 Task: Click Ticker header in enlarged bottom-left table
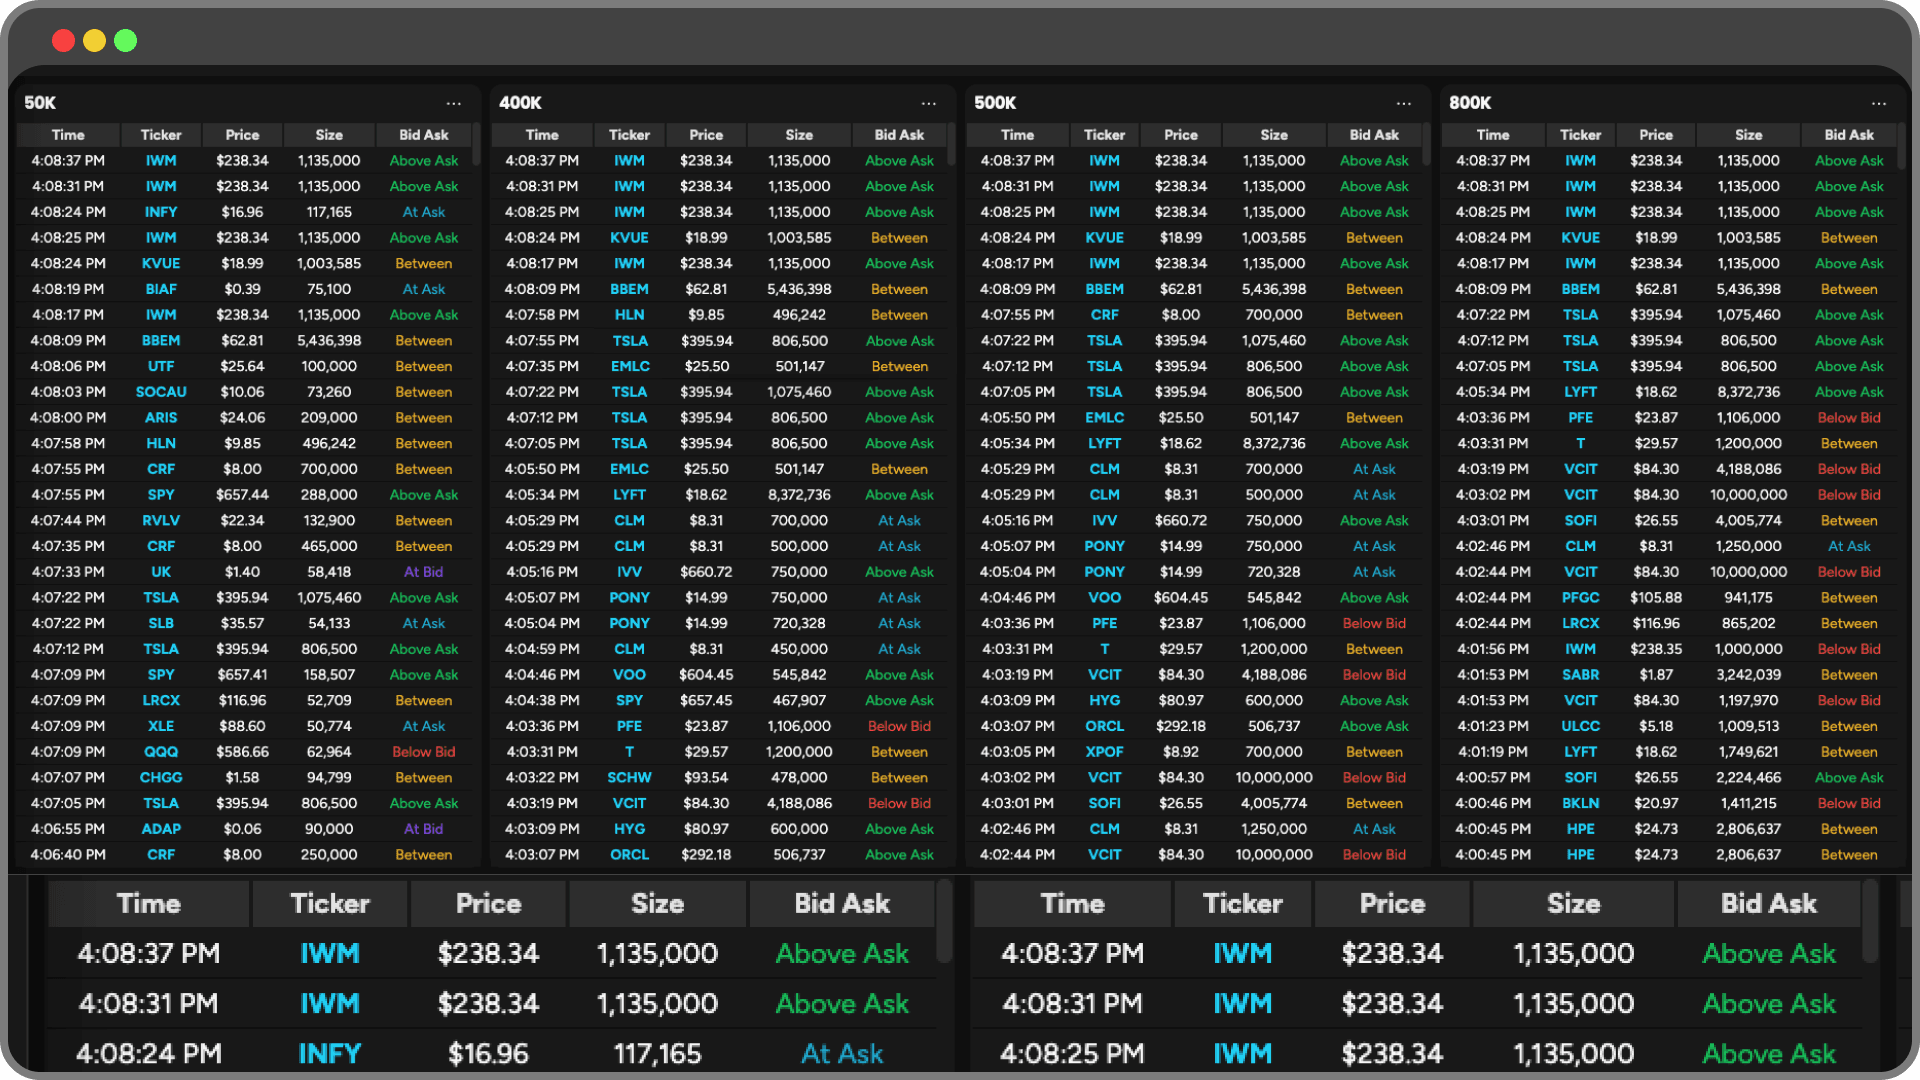330,904
